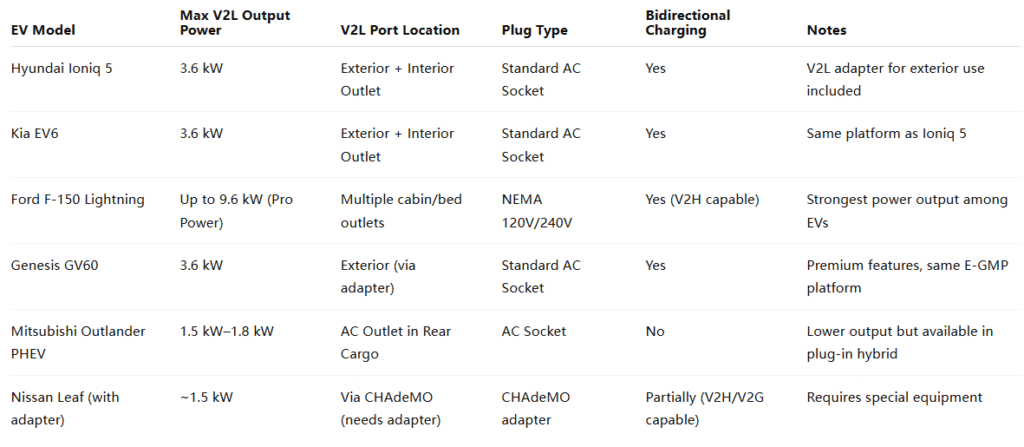Click the Nissan Leaf (with adapter) cell
The width and height of the screenshot is (1024, 447).
click(65, 408)
